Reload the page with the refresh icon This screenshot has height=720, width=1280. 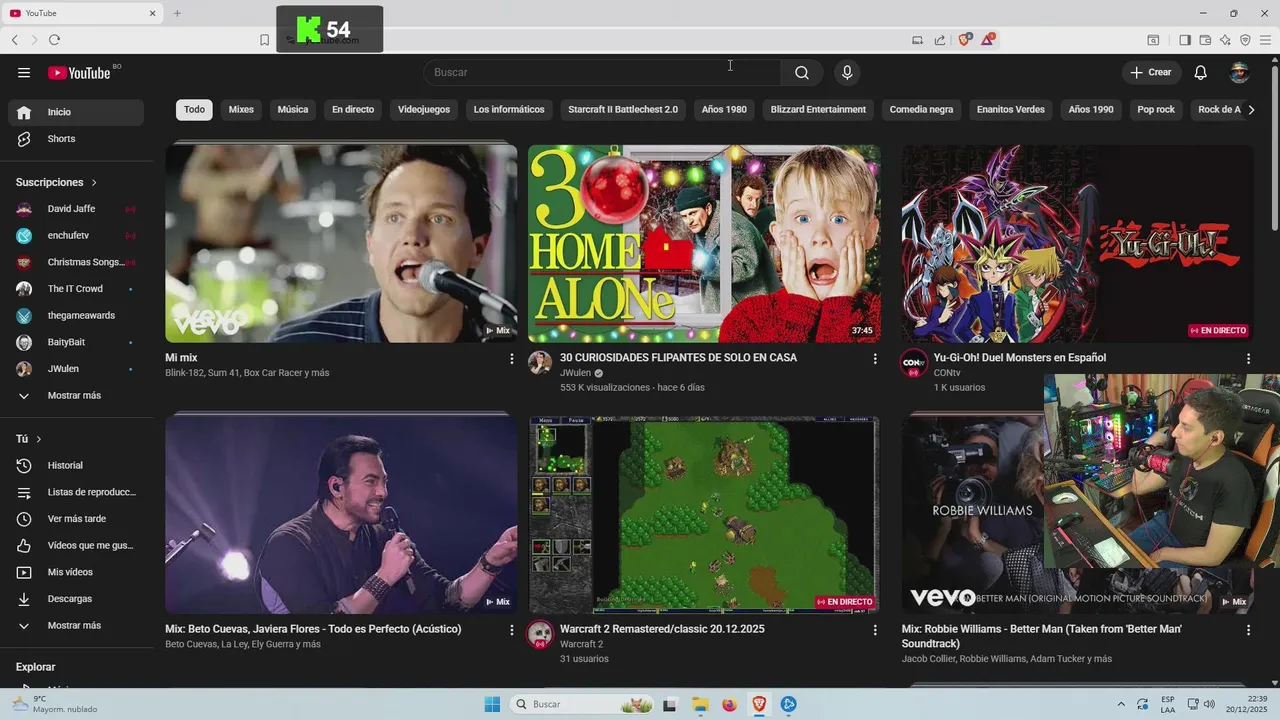click(x=54, y=40)
